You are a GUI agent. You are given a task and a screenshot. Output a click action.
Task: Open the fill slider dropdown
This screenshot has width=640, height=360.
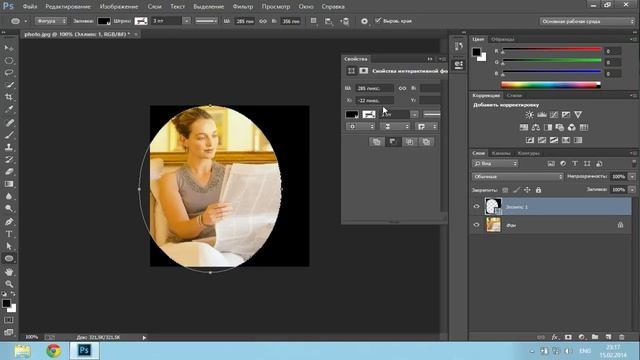632,190
